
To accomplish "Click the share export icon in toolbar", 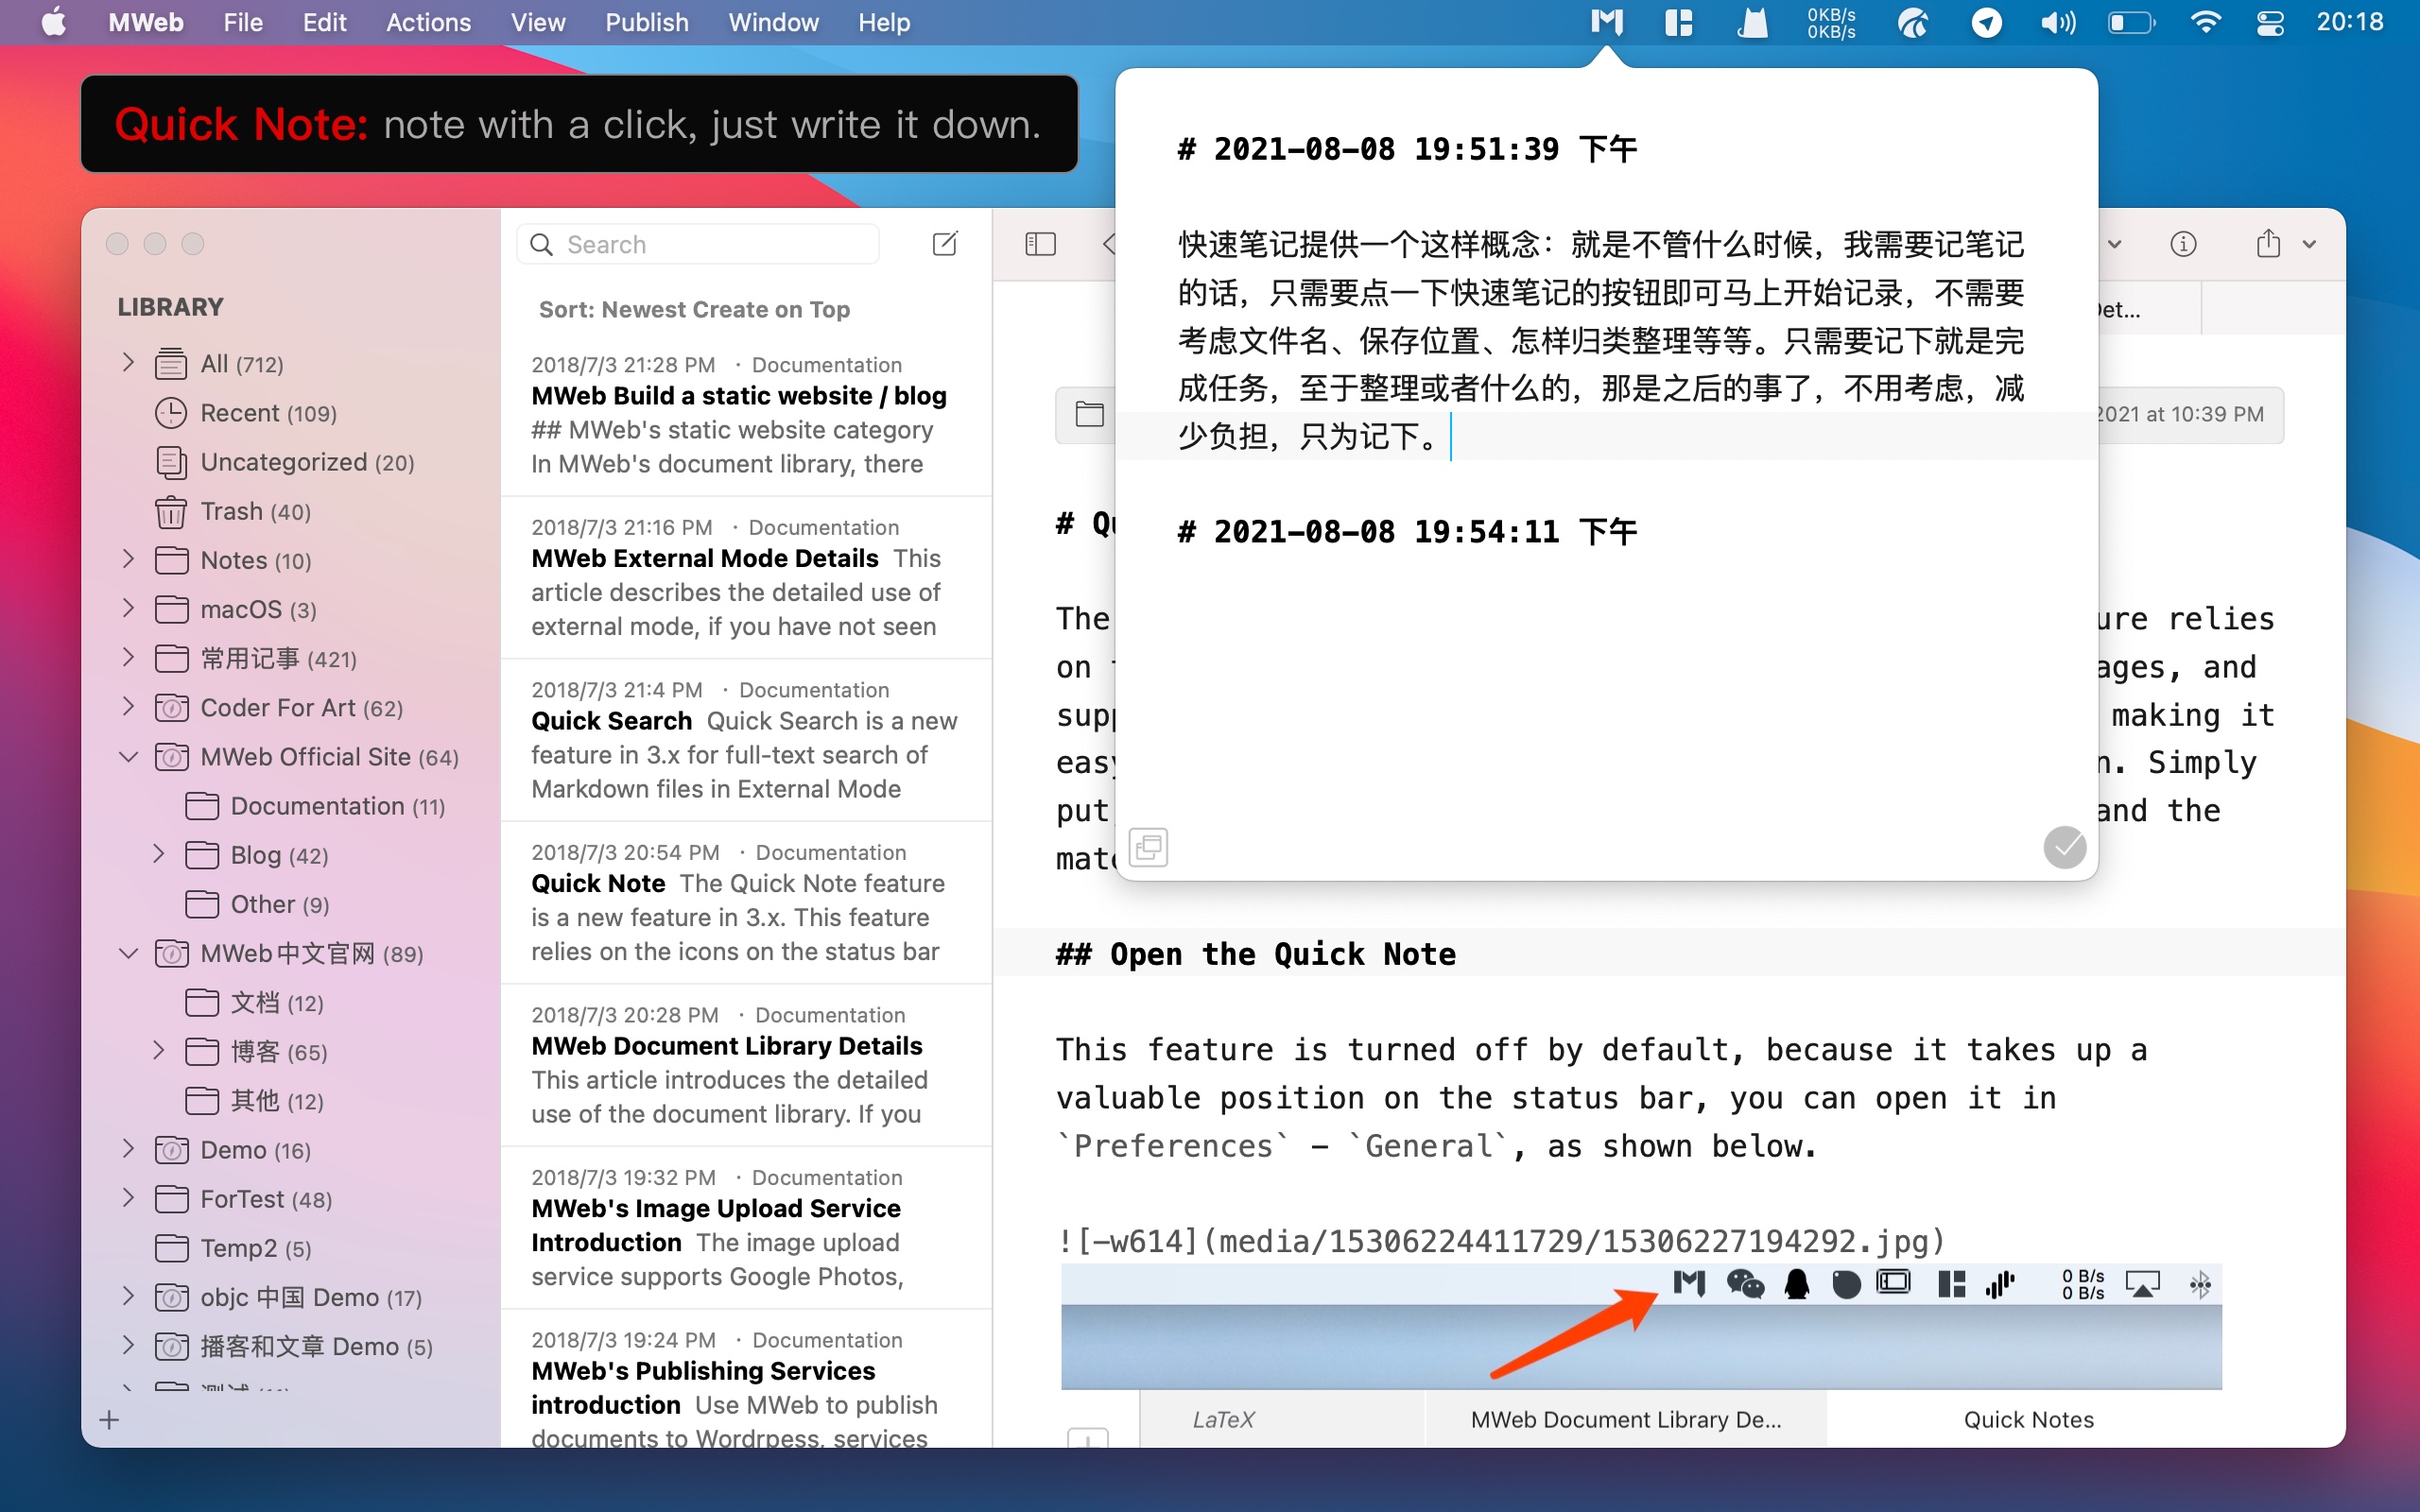I will click(x=2268, y=244).
